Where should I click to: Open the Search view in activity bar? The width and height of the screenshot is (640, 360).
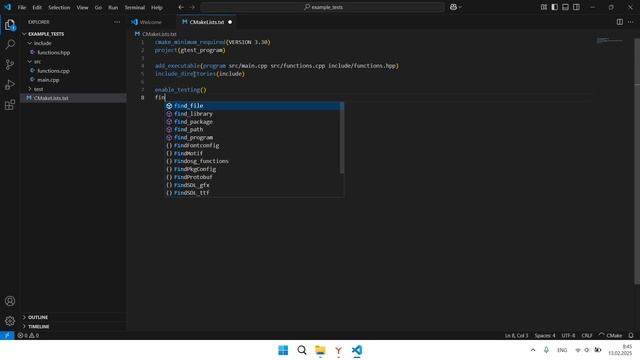click(x=10, y=44)
